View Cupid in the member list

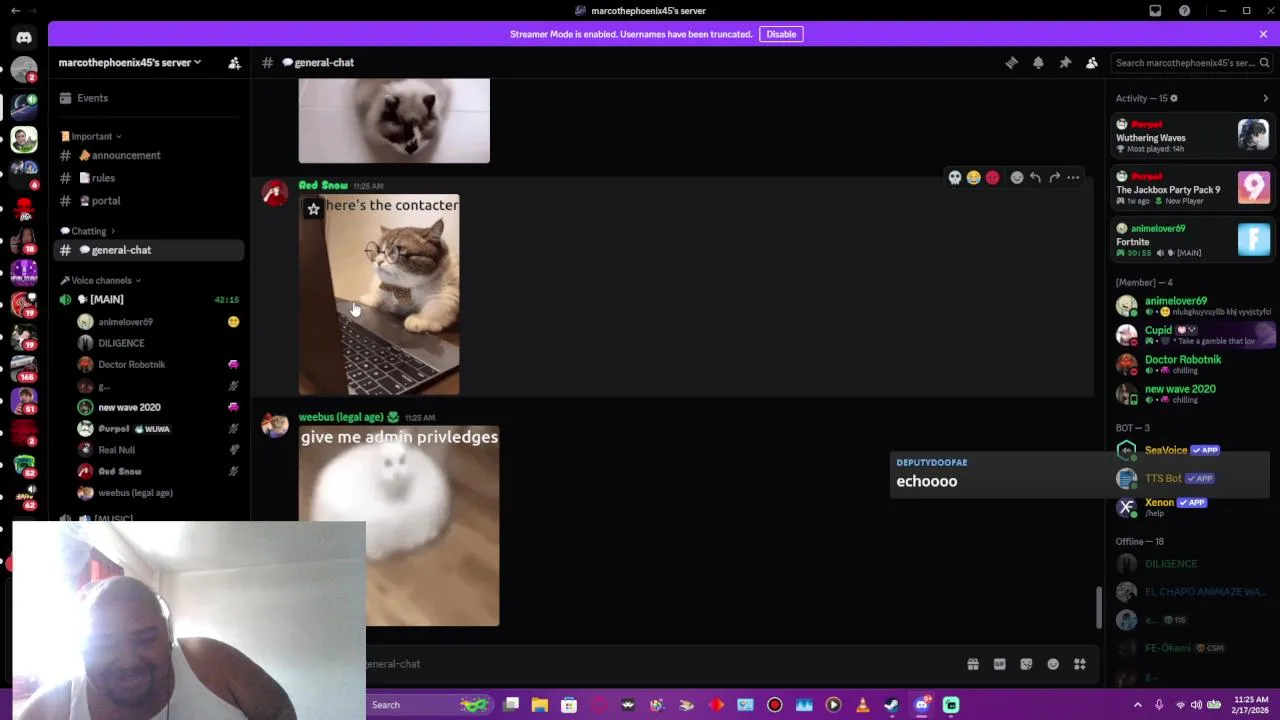(x=1192, y=335)
